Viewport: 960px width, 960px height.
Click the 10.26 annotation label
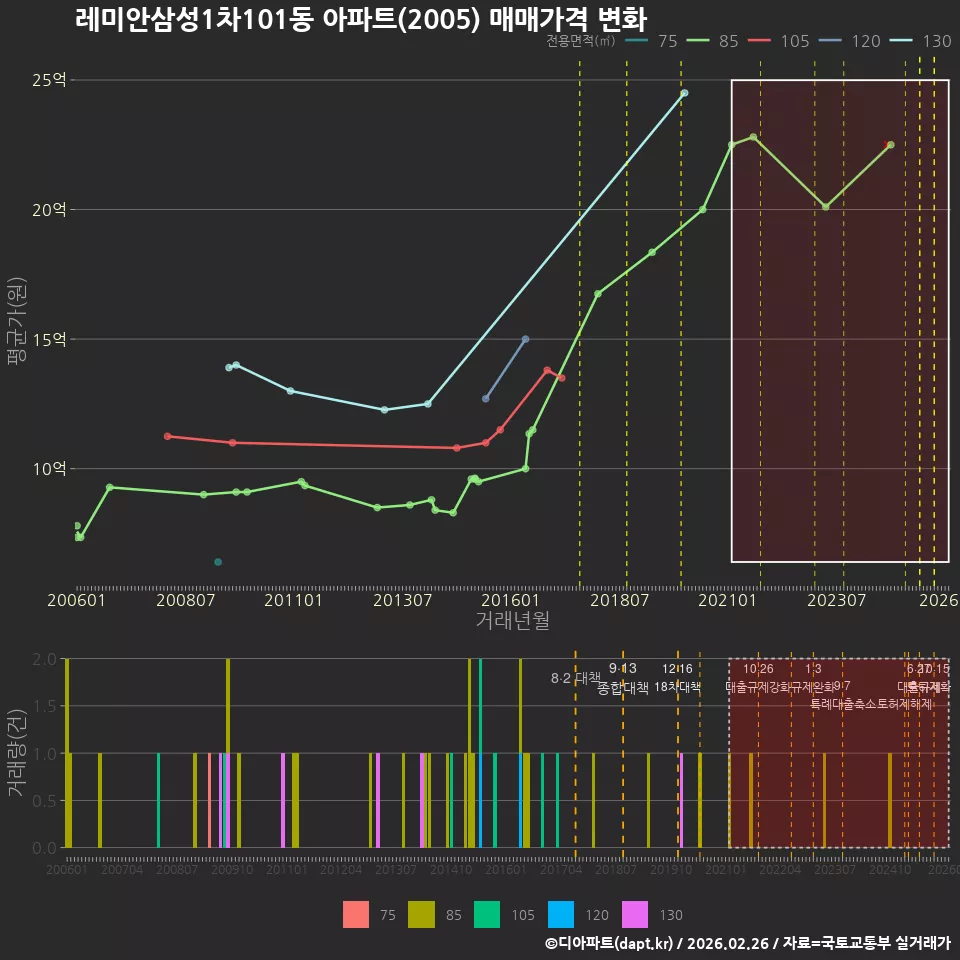[x=758, y=669]
